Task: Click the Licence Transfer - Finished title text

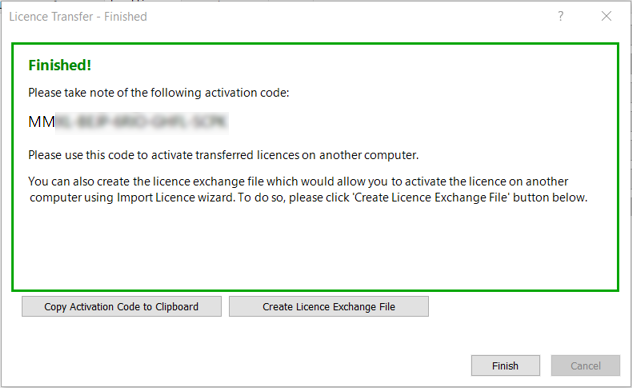Action: 78,17
